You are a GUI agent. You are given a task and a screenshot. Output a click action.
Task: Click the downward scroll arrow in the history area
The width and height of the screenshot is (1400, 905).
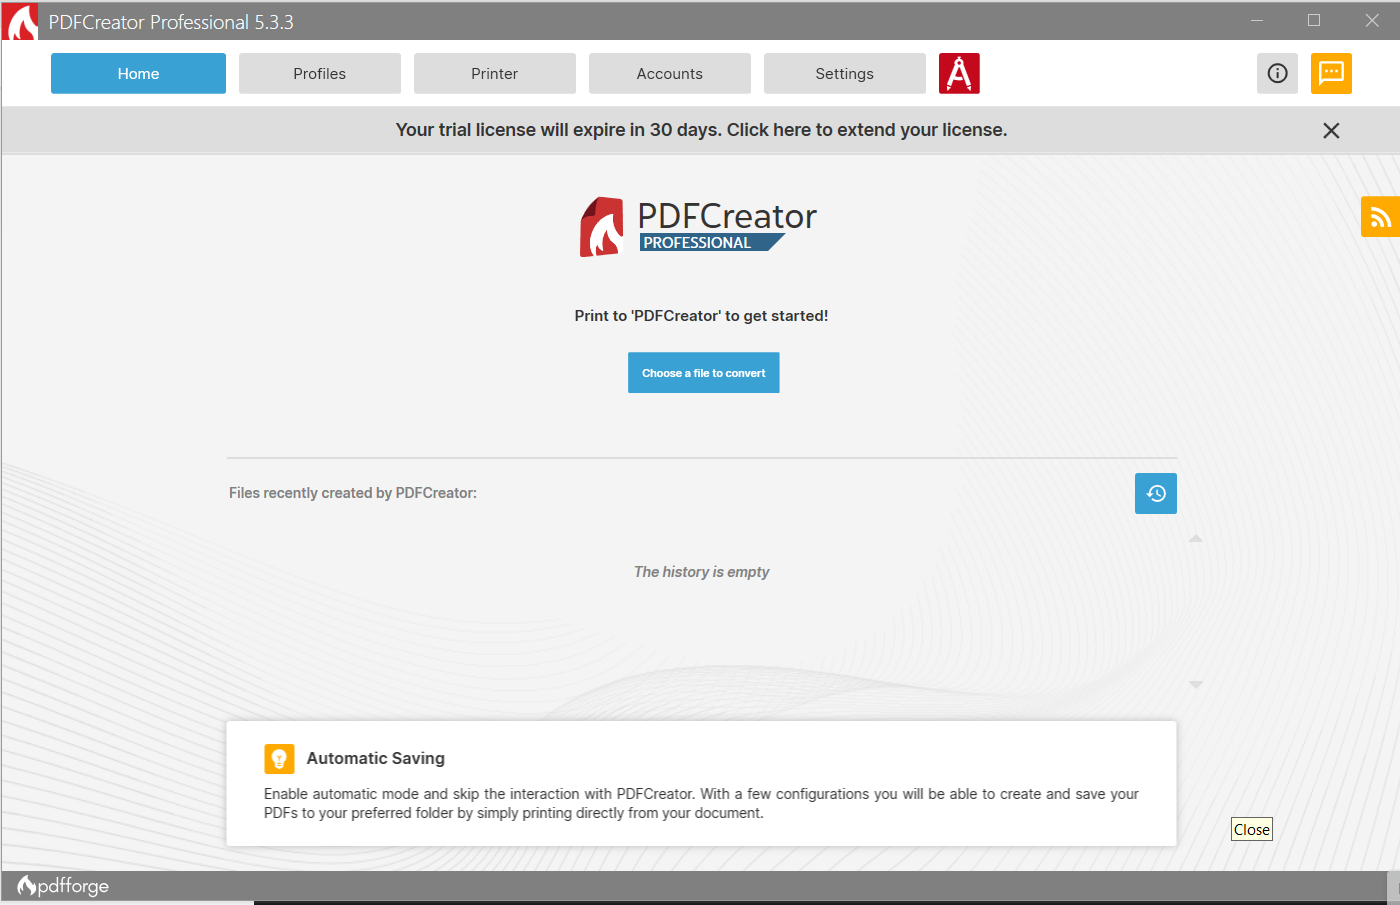point(1196,684)
